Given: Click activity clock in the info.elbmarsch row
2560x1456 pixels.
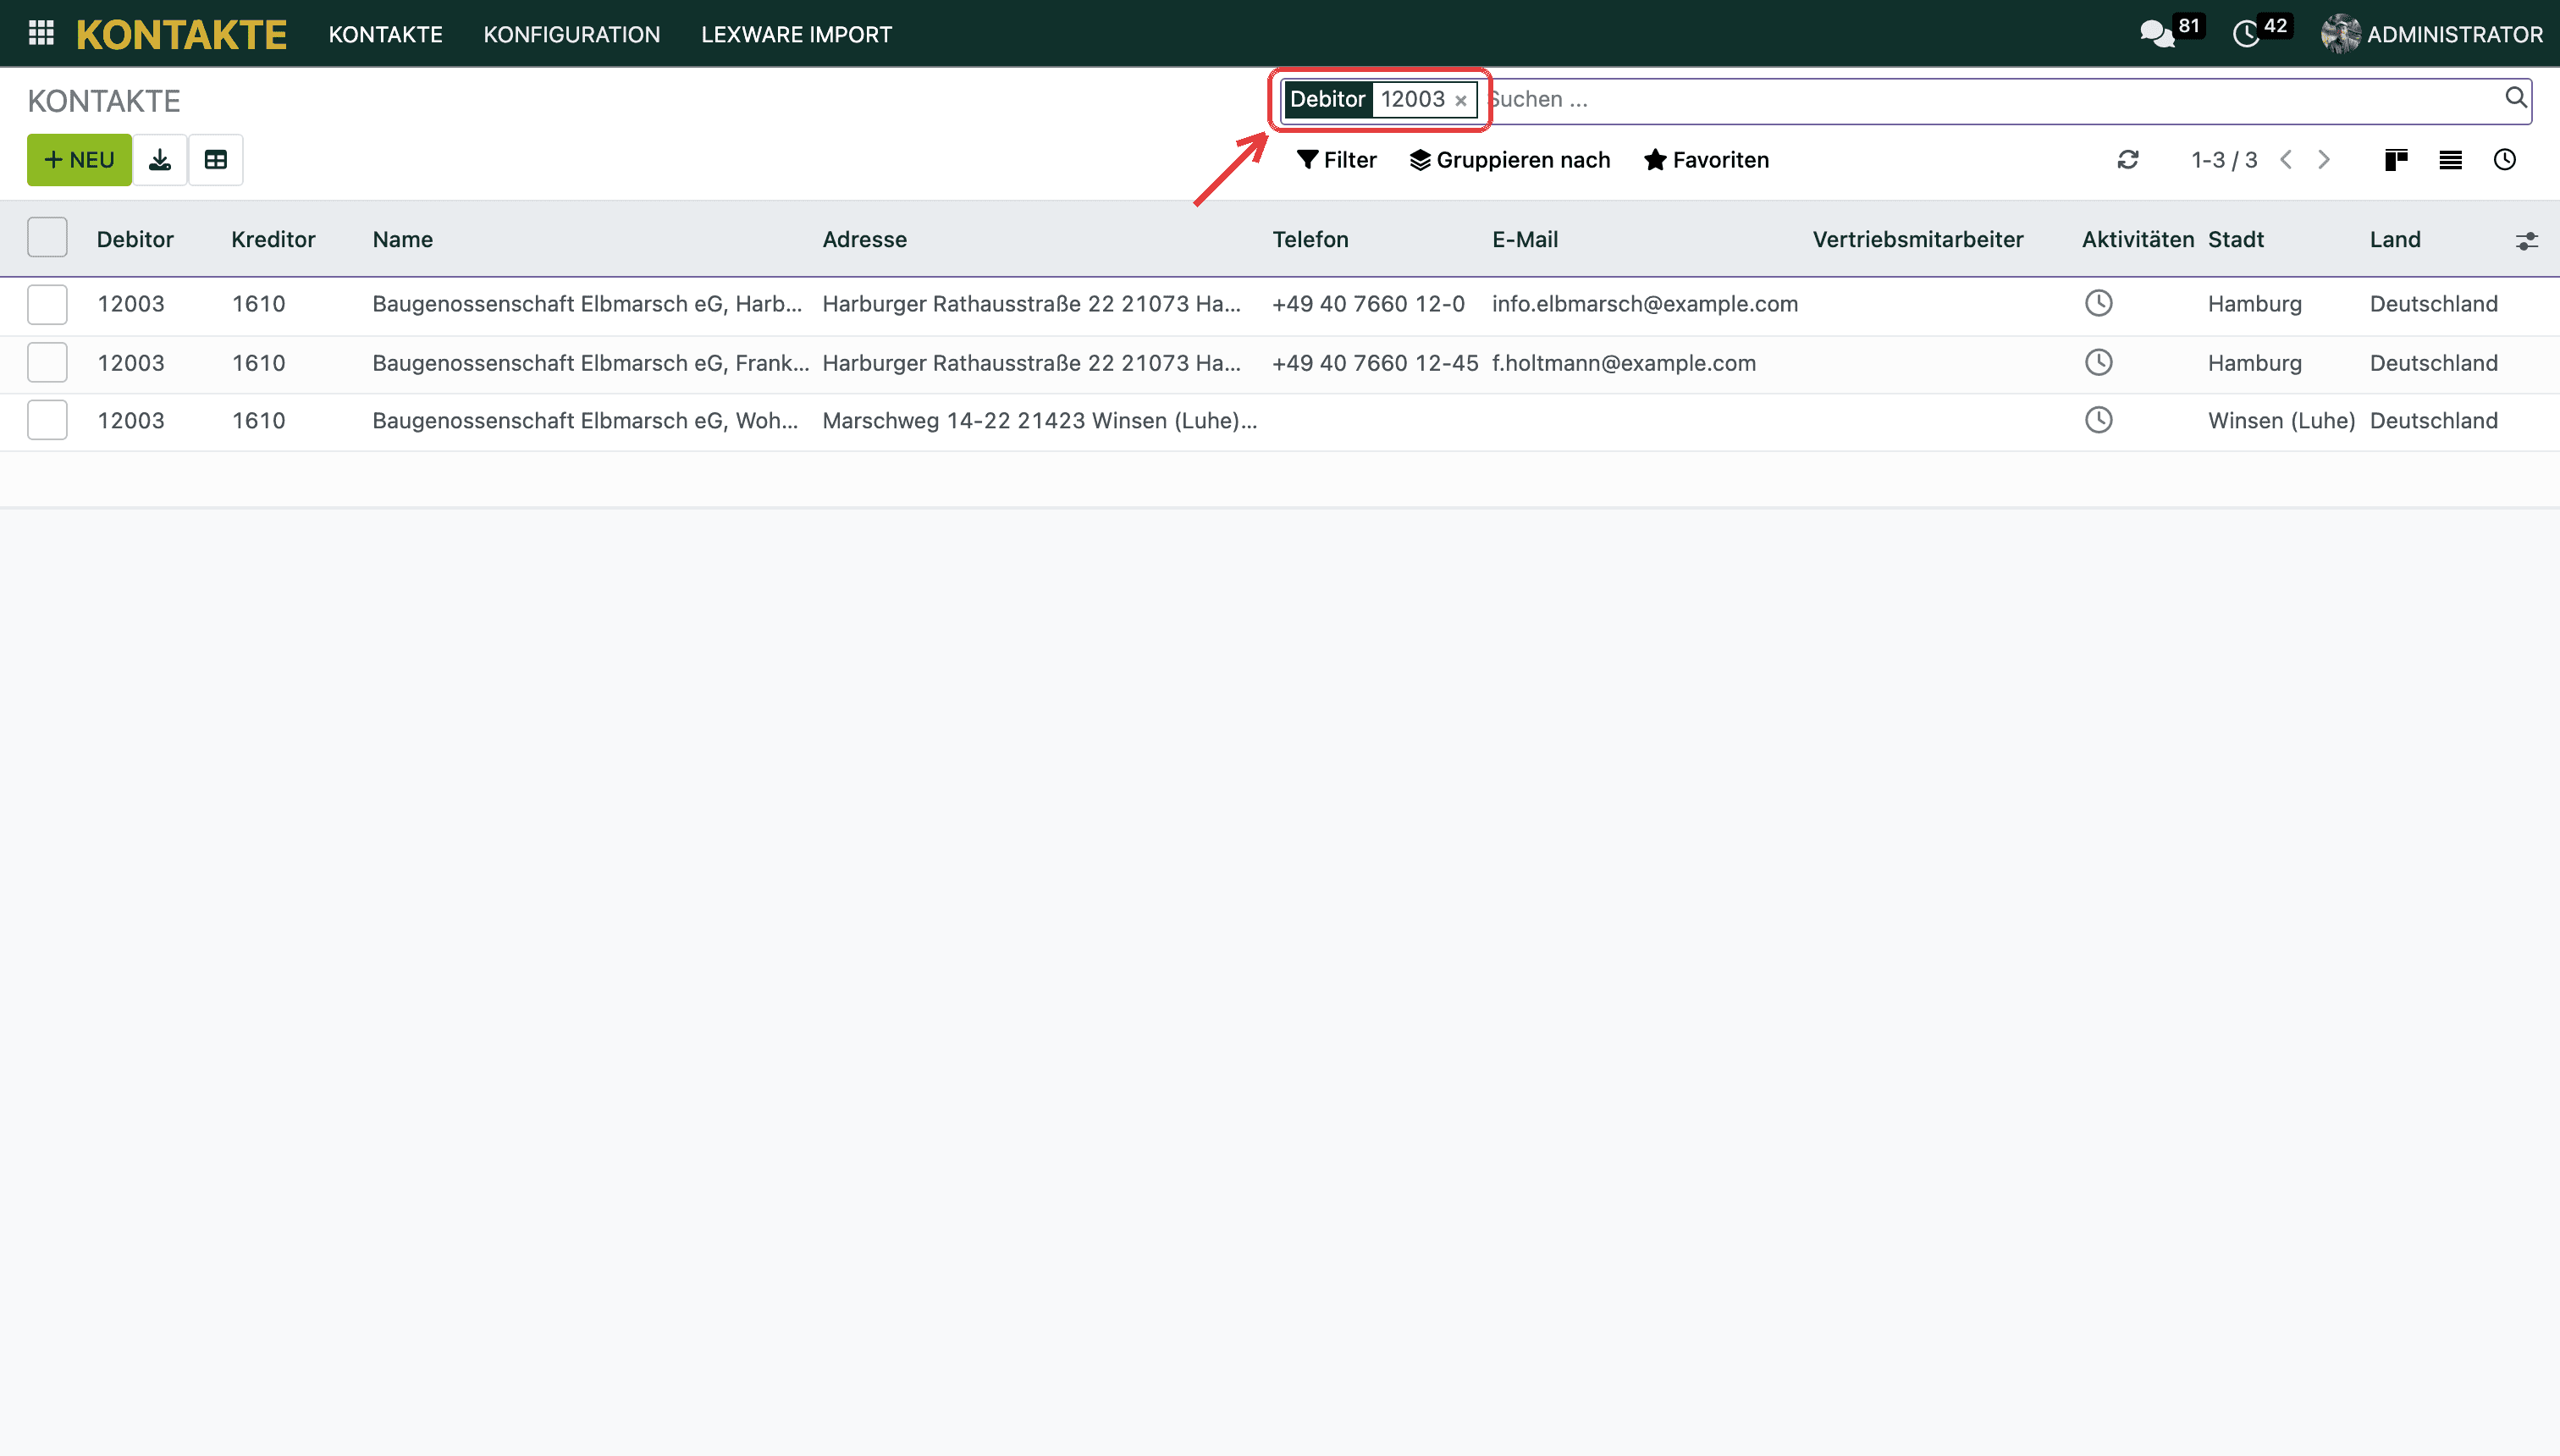Looking at the screenshot, I should click(2098, 303).
